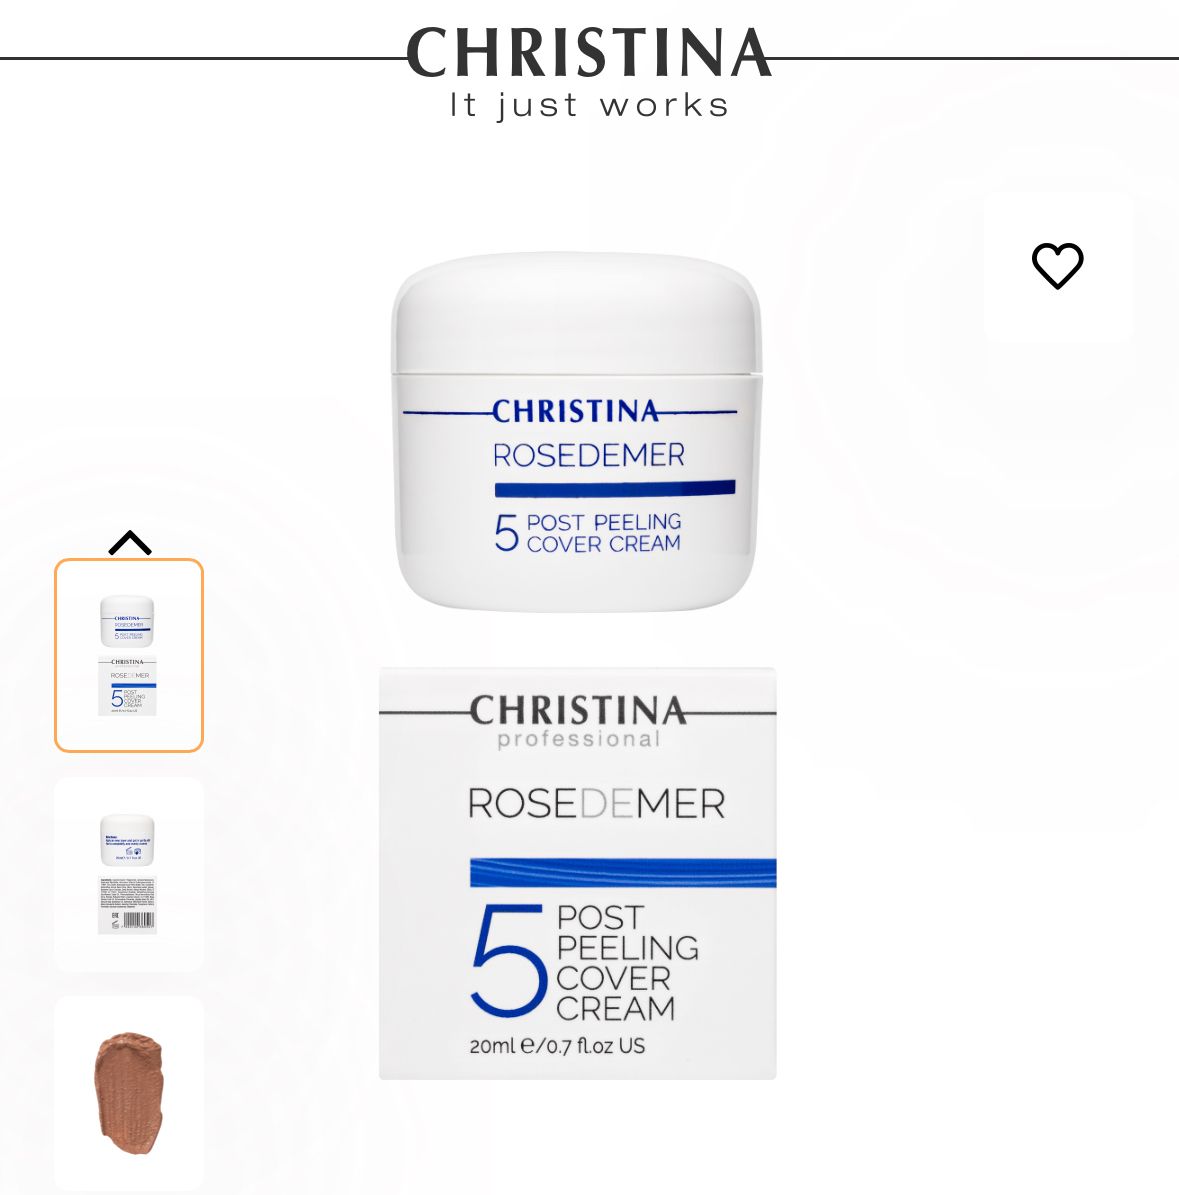1179x1195 pixels.
Task: Click the CHRISTINA logo in the header
Action: coord(589,53)
